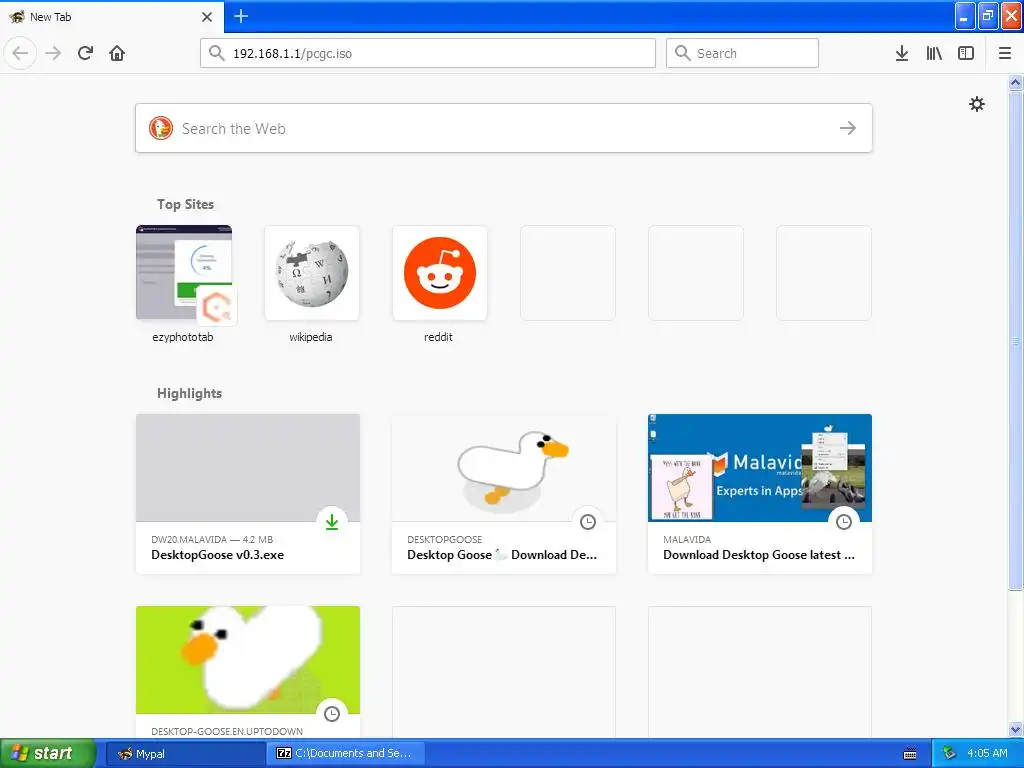Click the clock icon on the DESKTOPGOOSE card

(588, 522)
